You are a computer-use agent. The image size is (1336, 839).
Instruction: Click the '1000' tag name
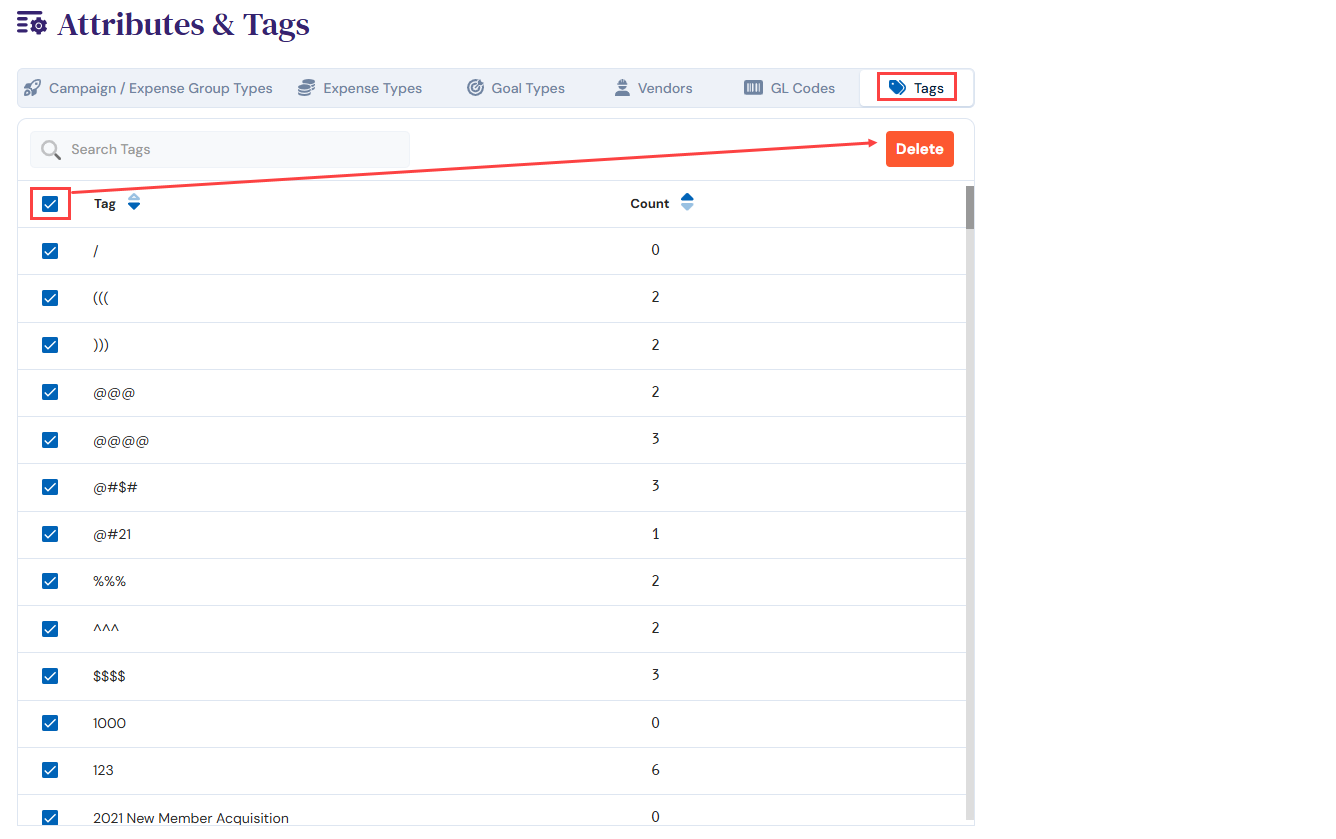[x=110, y=723]
